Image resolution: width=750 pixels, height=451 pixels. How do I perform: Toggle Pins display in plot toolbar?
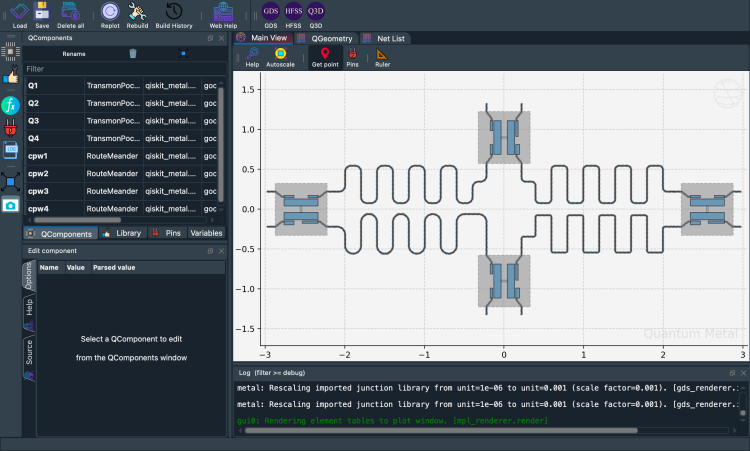[353, 57]
